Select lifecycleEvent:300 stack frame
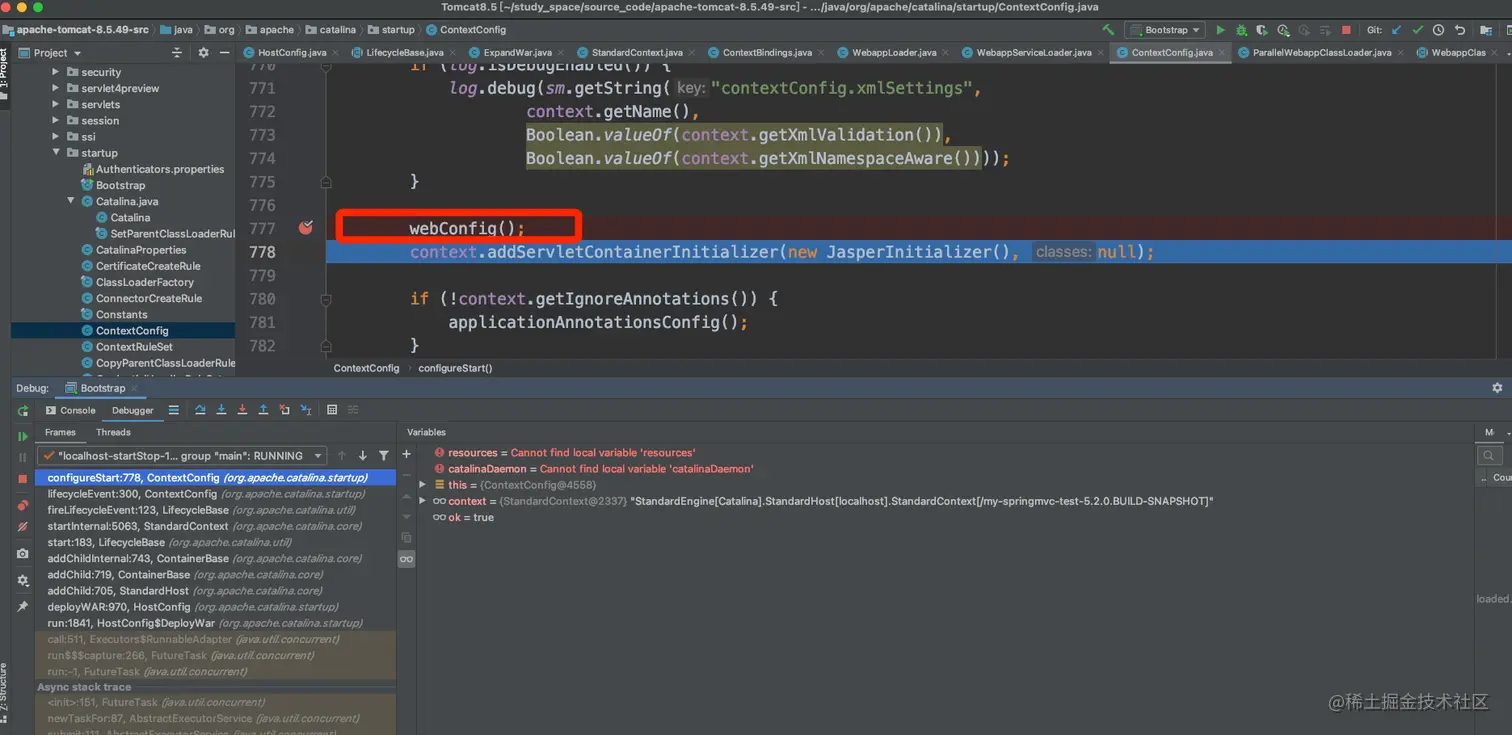Viewport: 1512px width, 735px height. pos(216,494)
